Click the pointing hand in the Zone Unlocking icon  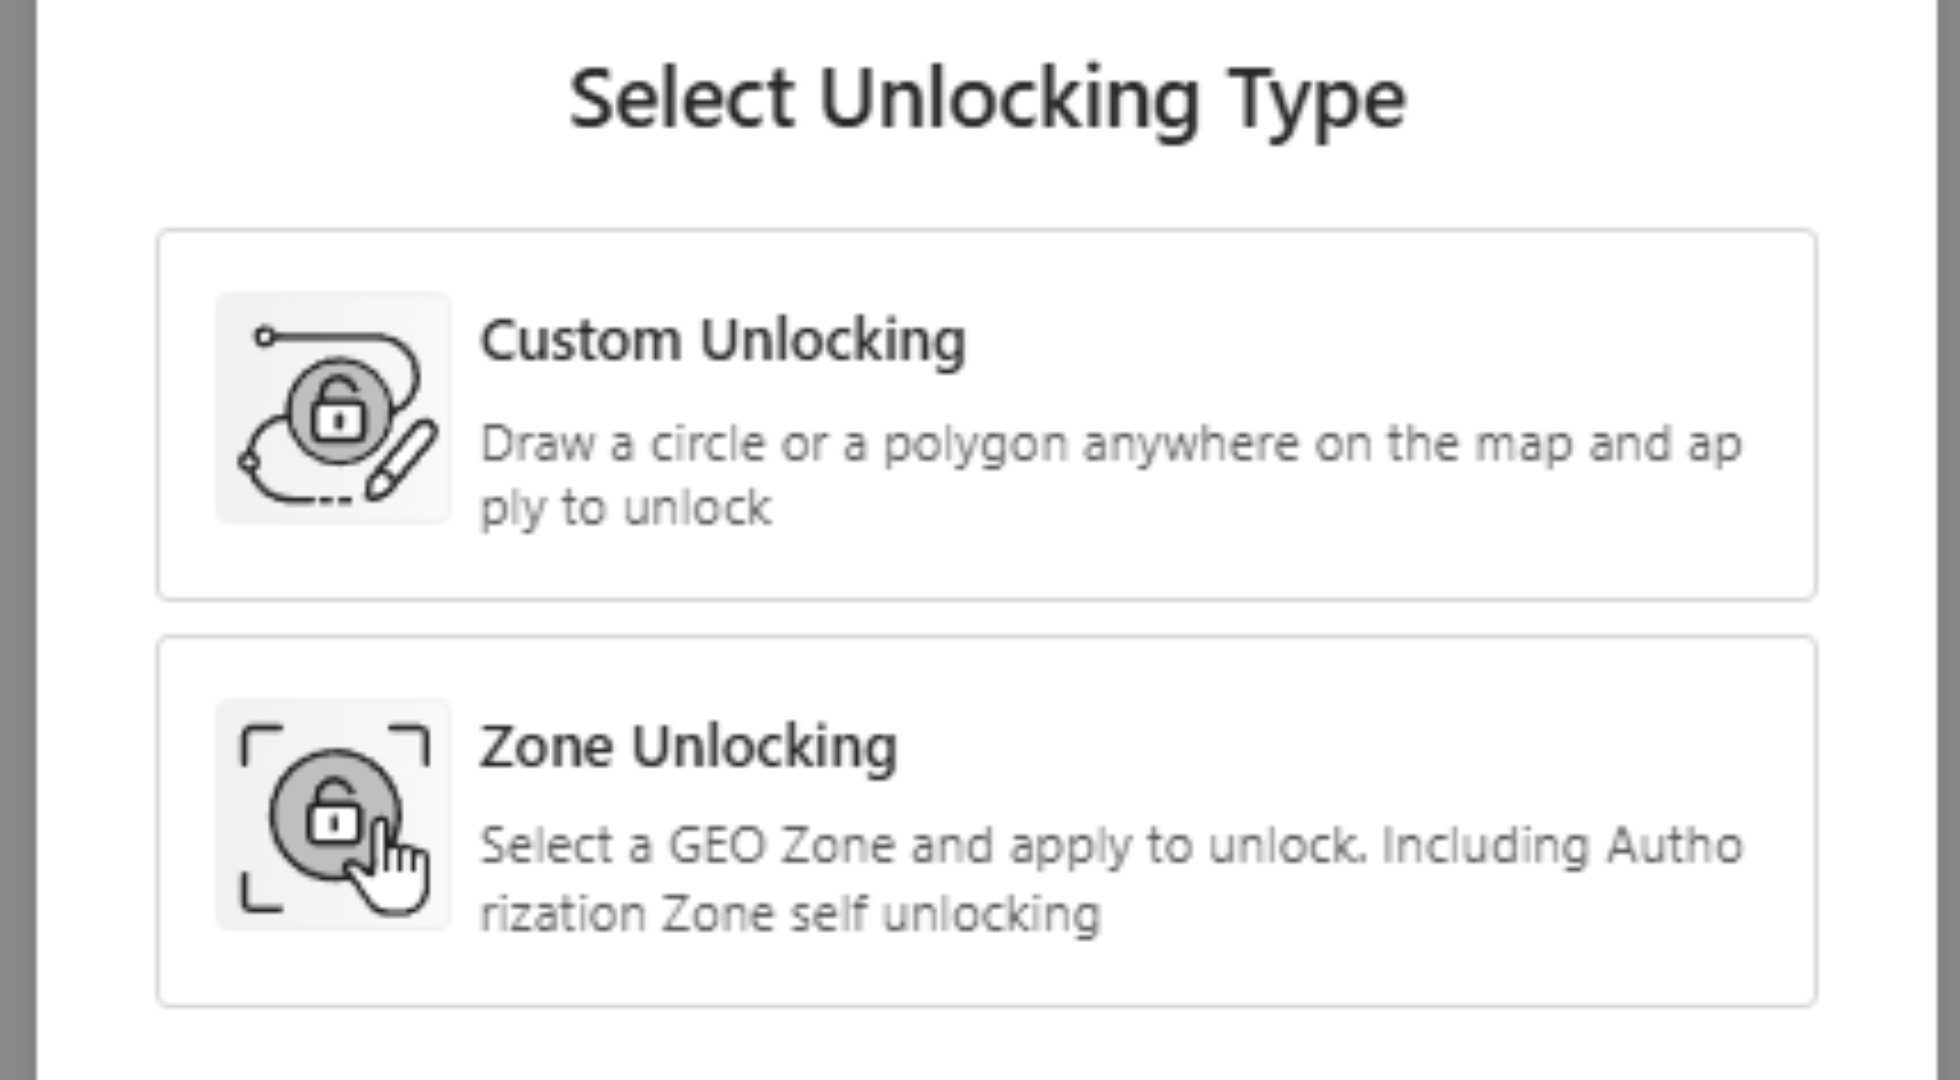coord(391,867)
